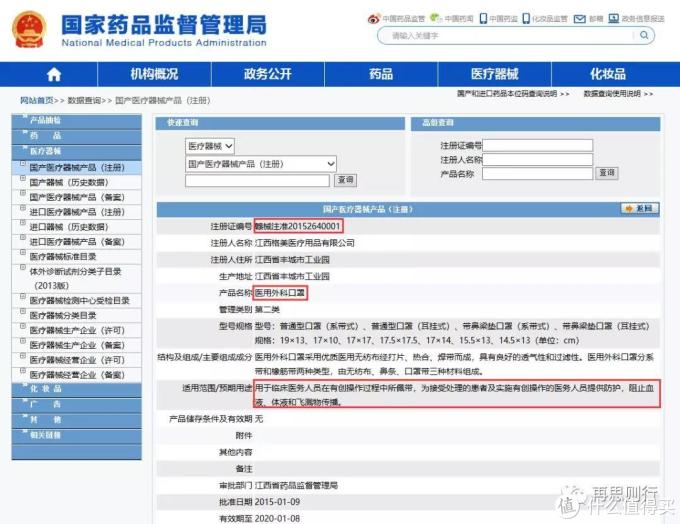Select 国产医疗器械产品（备案） in the sidebar

tap(77, 197)
